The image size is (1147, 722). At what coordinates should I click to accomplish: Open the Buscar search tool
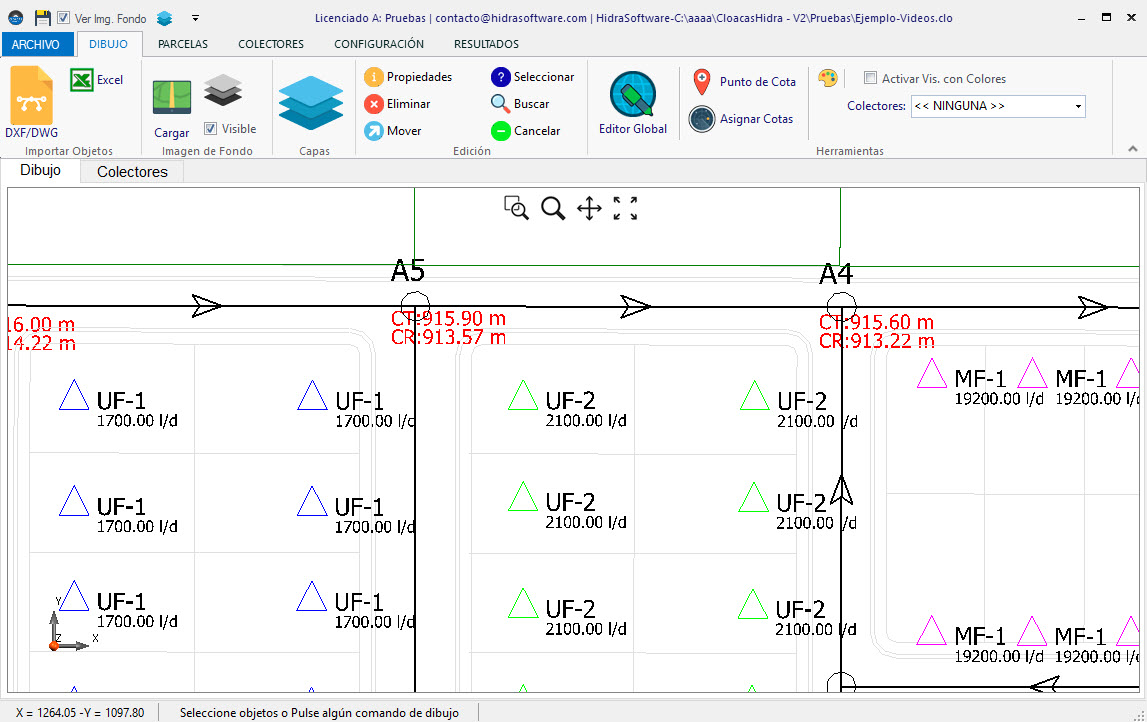520,104
